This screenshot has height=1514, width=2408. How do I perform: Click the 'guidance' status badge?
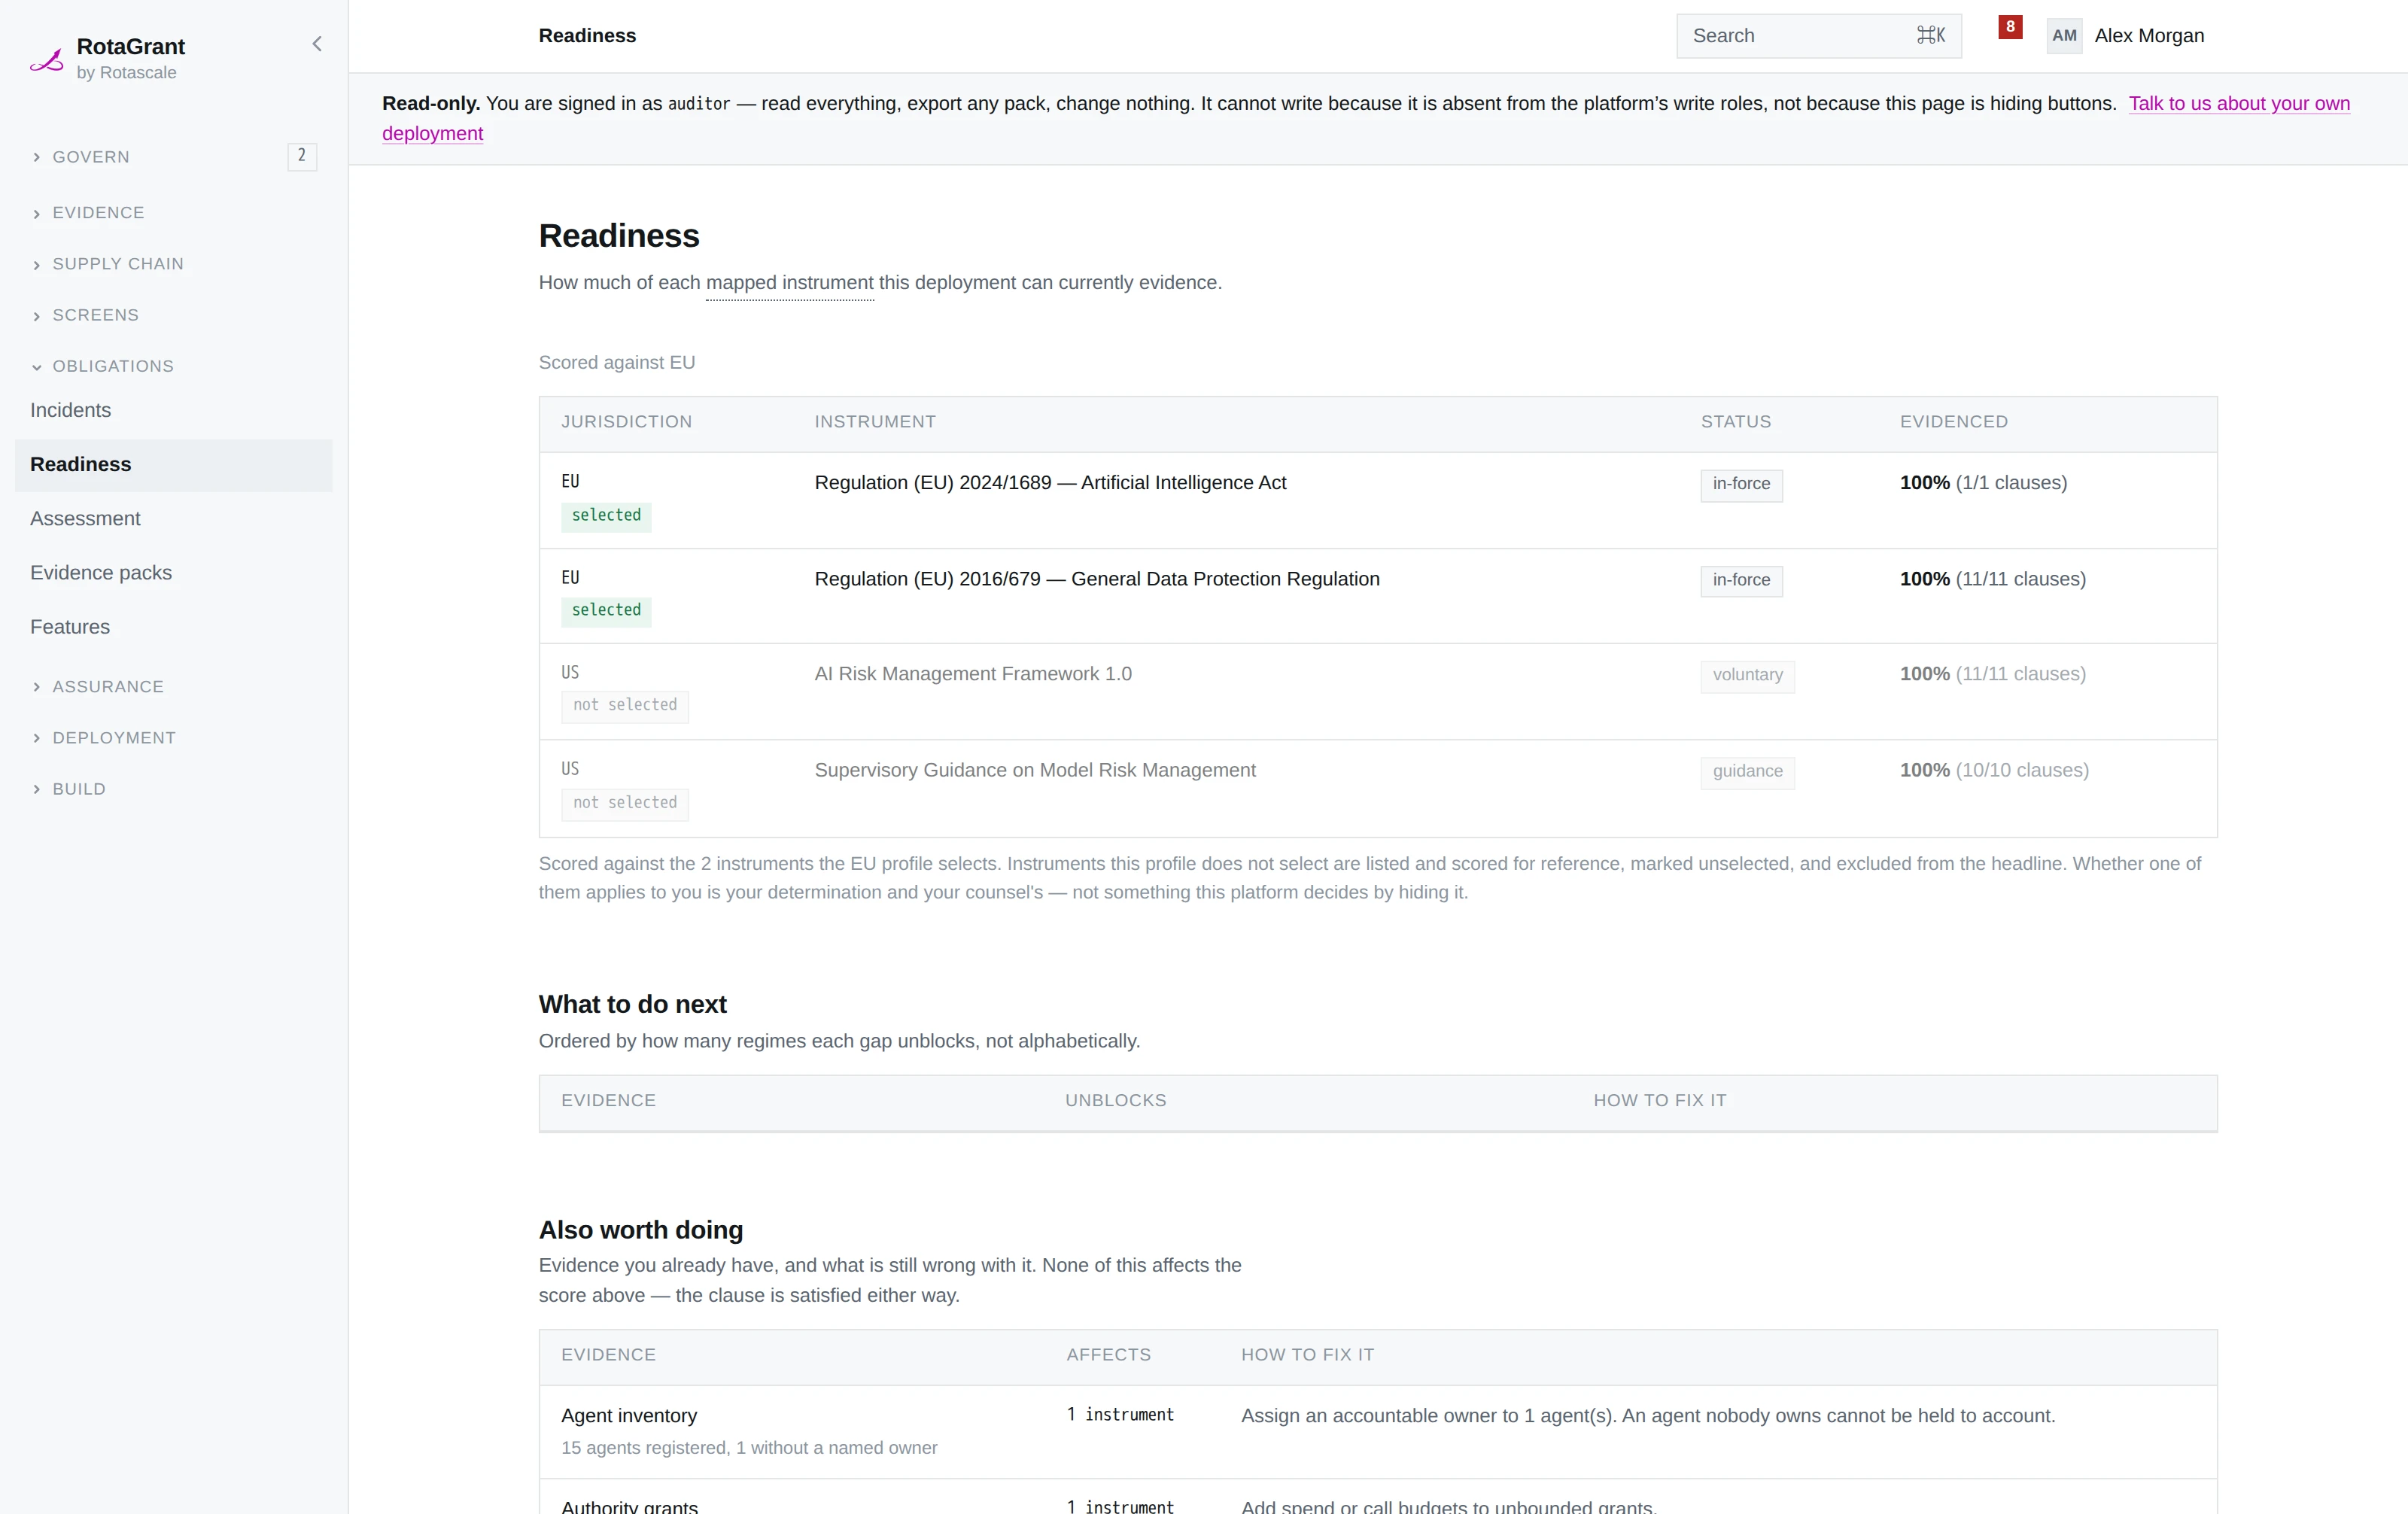[x=1747, y=772]
